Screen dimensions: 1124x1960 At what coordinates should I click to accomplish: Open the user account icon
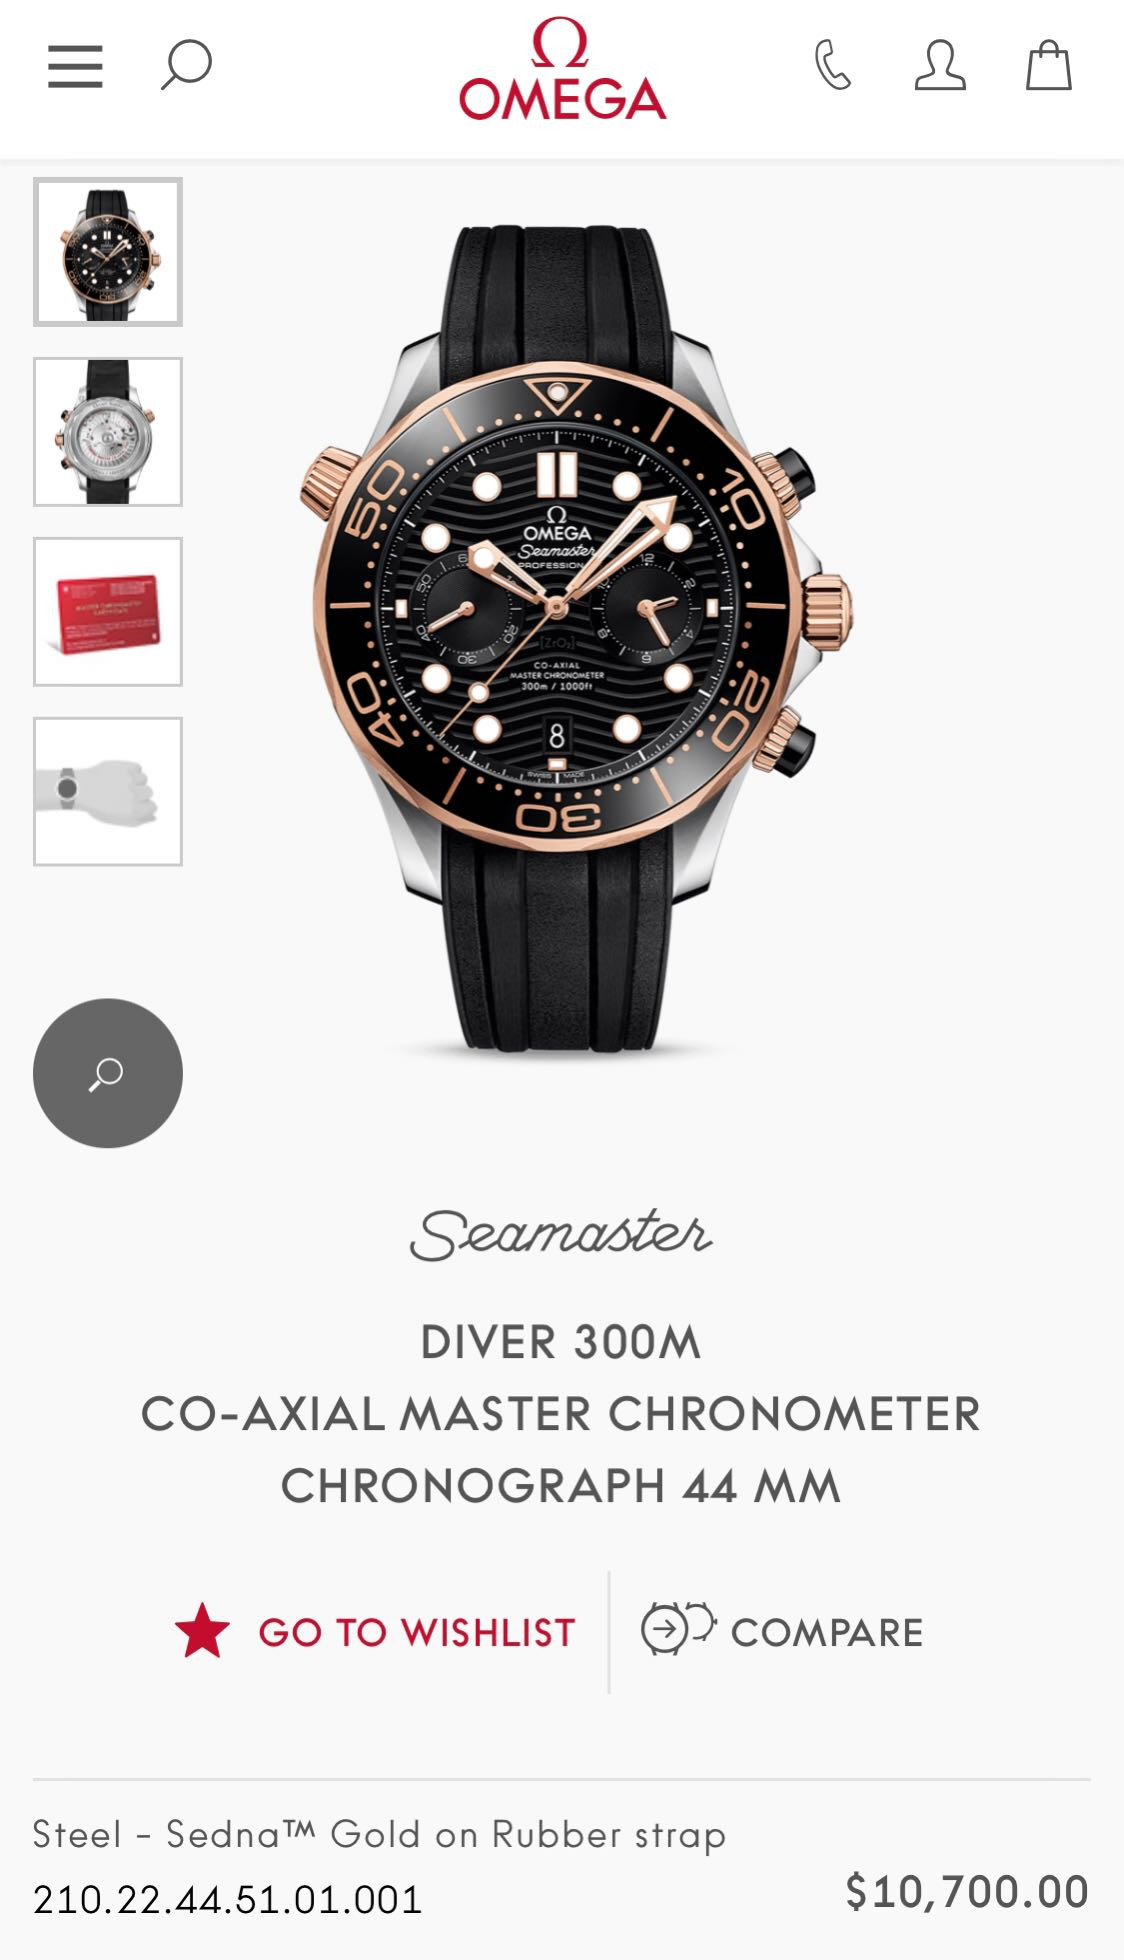coord(940,66)
